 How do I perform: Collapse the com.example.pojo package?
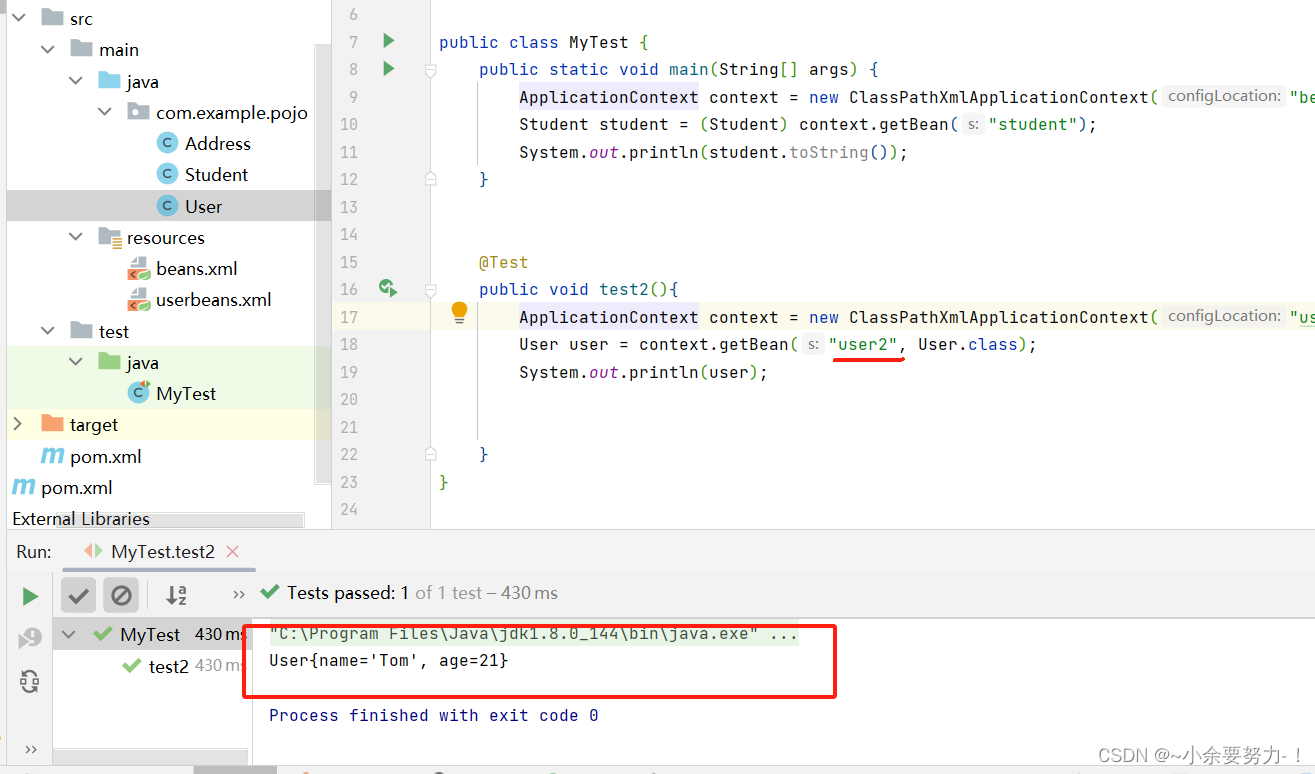pyautogui.click(x=105, y=112)
